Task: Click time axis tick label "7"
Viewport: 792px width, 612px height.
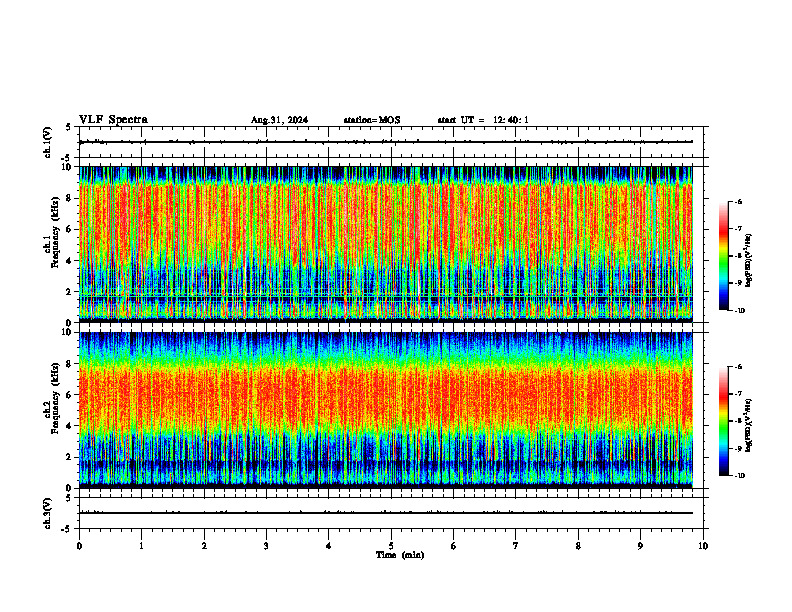Action: point(516,546)
